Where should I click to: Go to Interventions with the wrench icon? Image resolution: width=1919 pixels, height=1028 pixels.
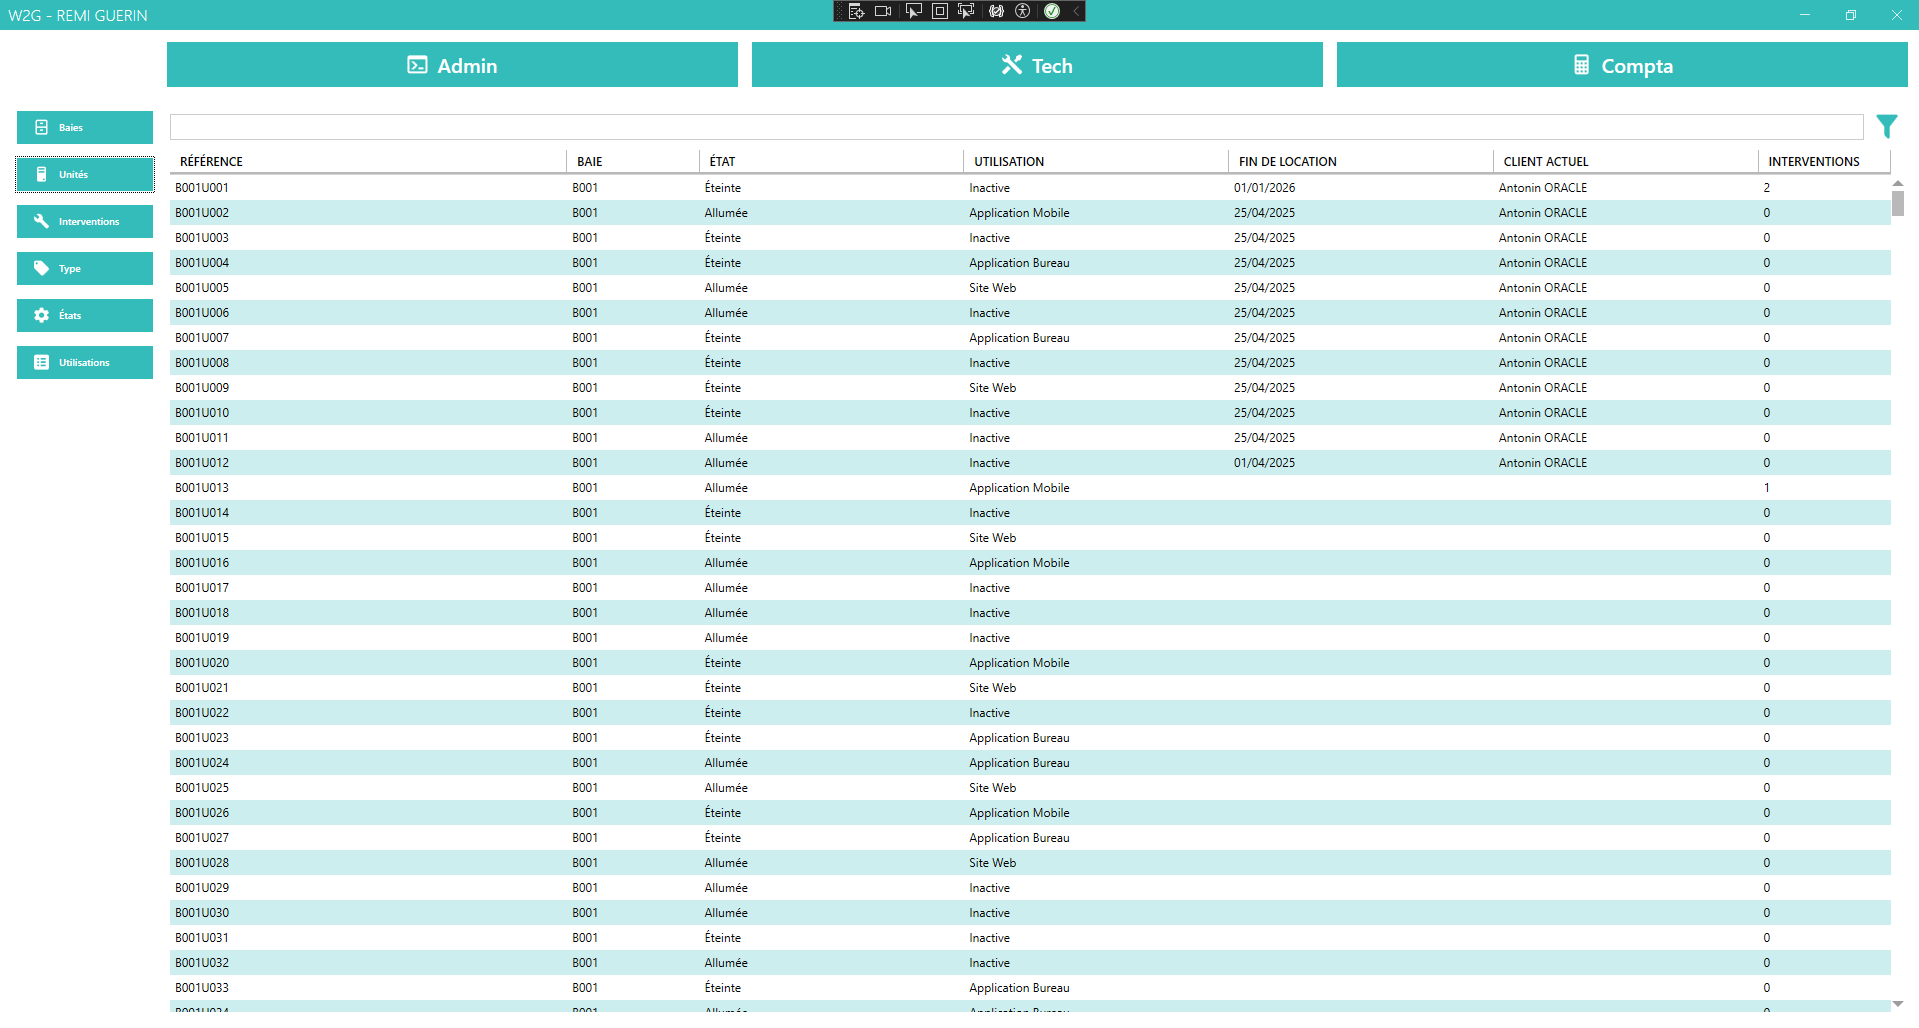click(85, 221)
